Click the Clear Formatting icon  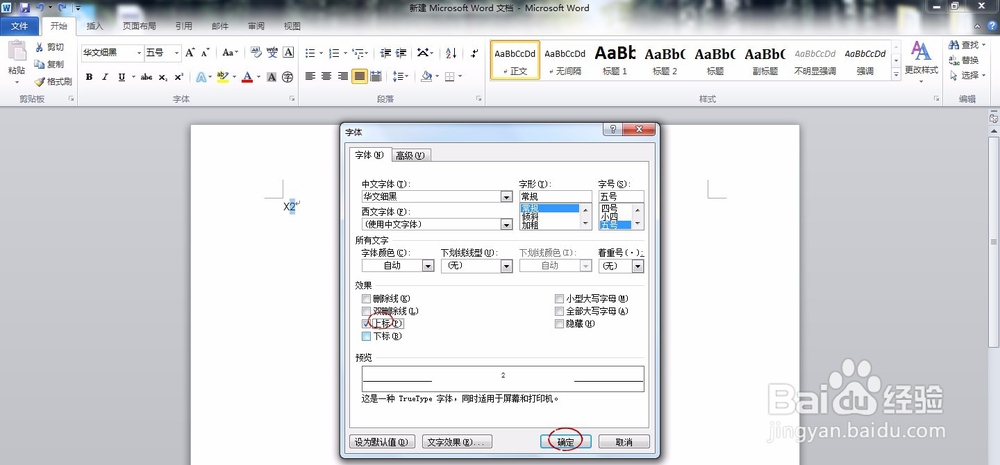click(x=256, y=52)
